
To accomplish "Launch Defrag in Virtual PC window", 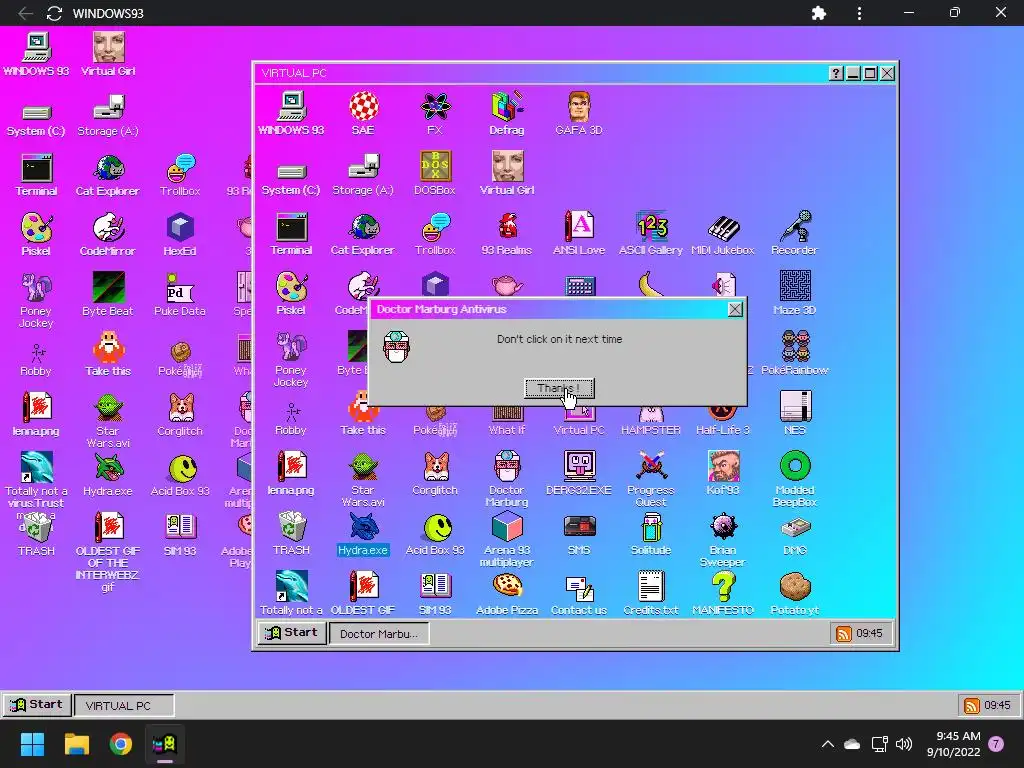I will [507, 113].
